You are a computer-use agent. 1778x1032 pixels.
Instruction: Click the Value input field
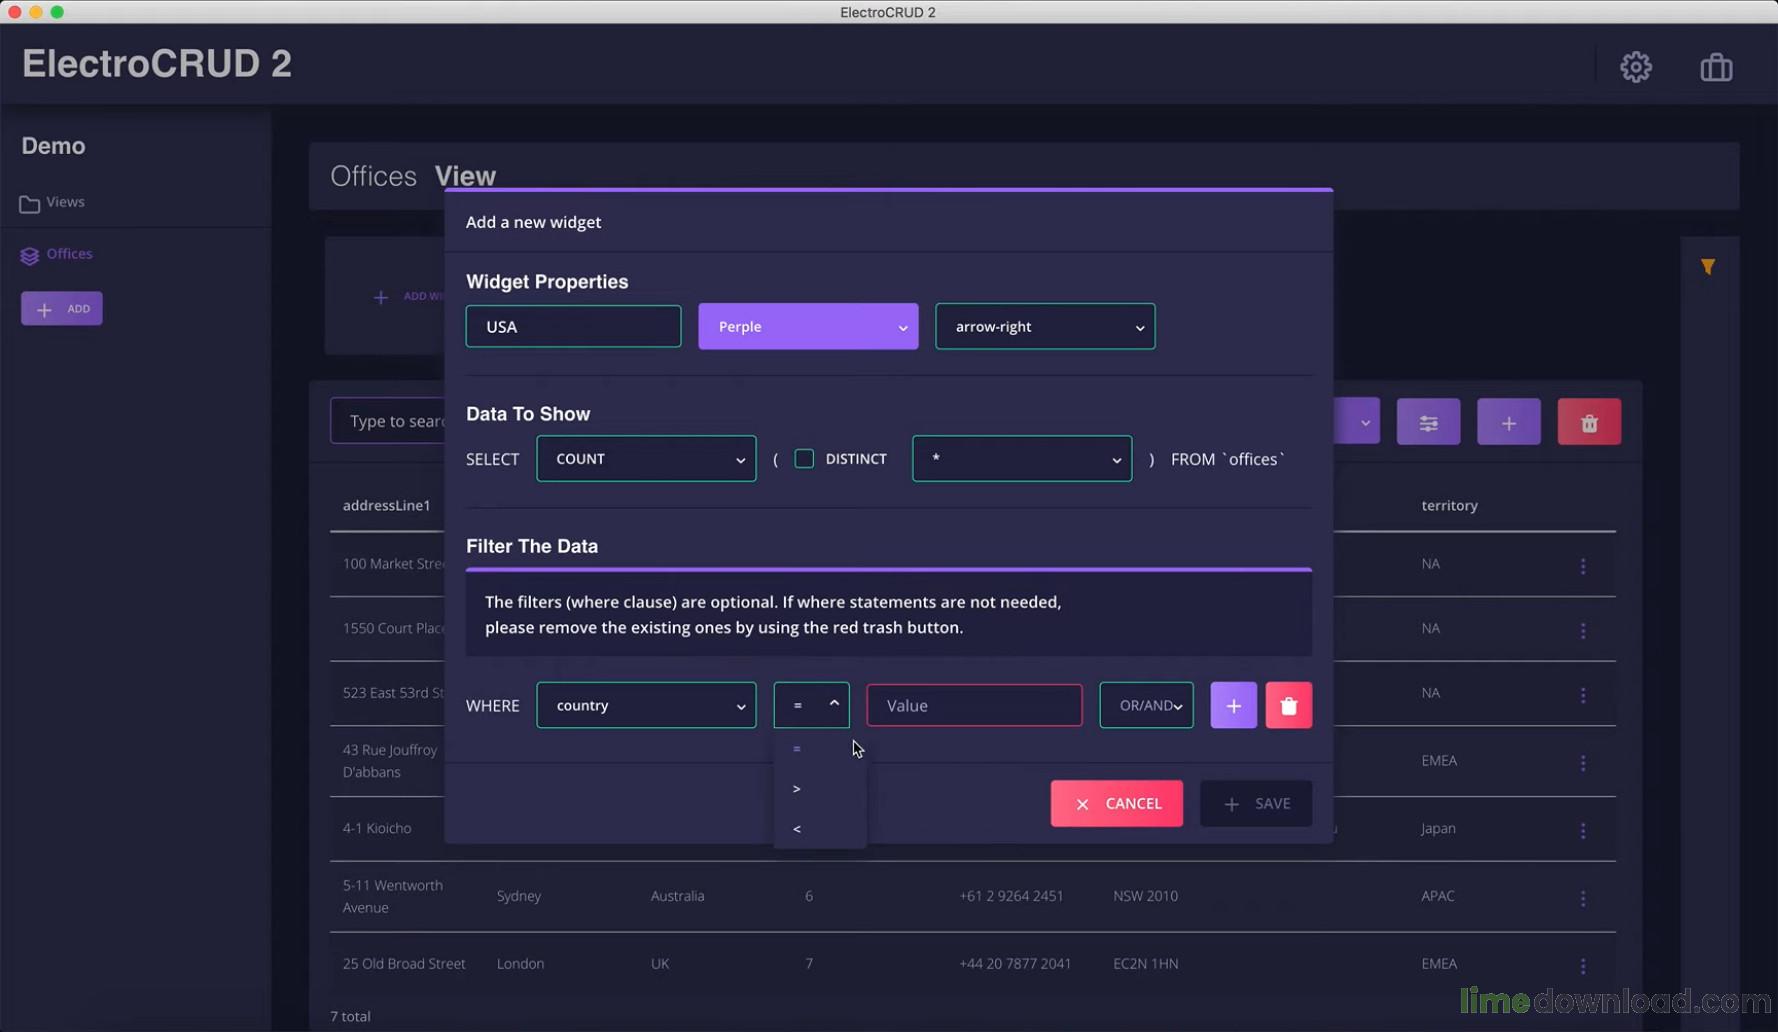(x=974, y=706)
